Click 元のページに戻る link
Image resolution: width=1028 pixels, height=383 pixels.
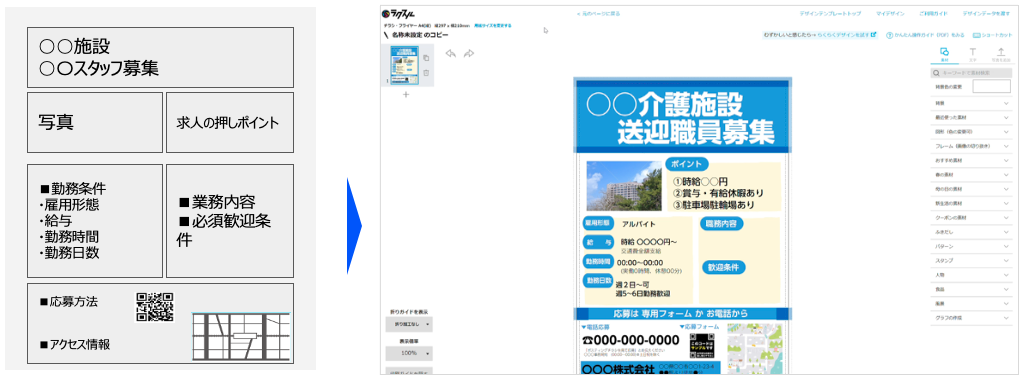click(598, 13)
